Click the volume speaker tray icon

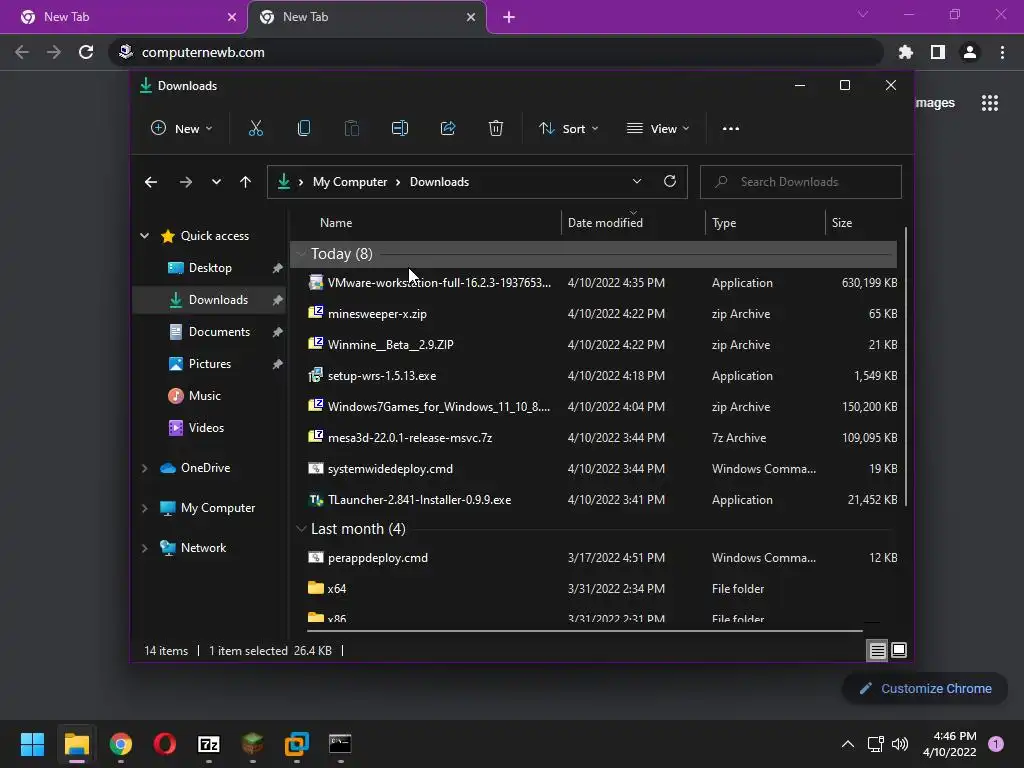coord(900,744)
